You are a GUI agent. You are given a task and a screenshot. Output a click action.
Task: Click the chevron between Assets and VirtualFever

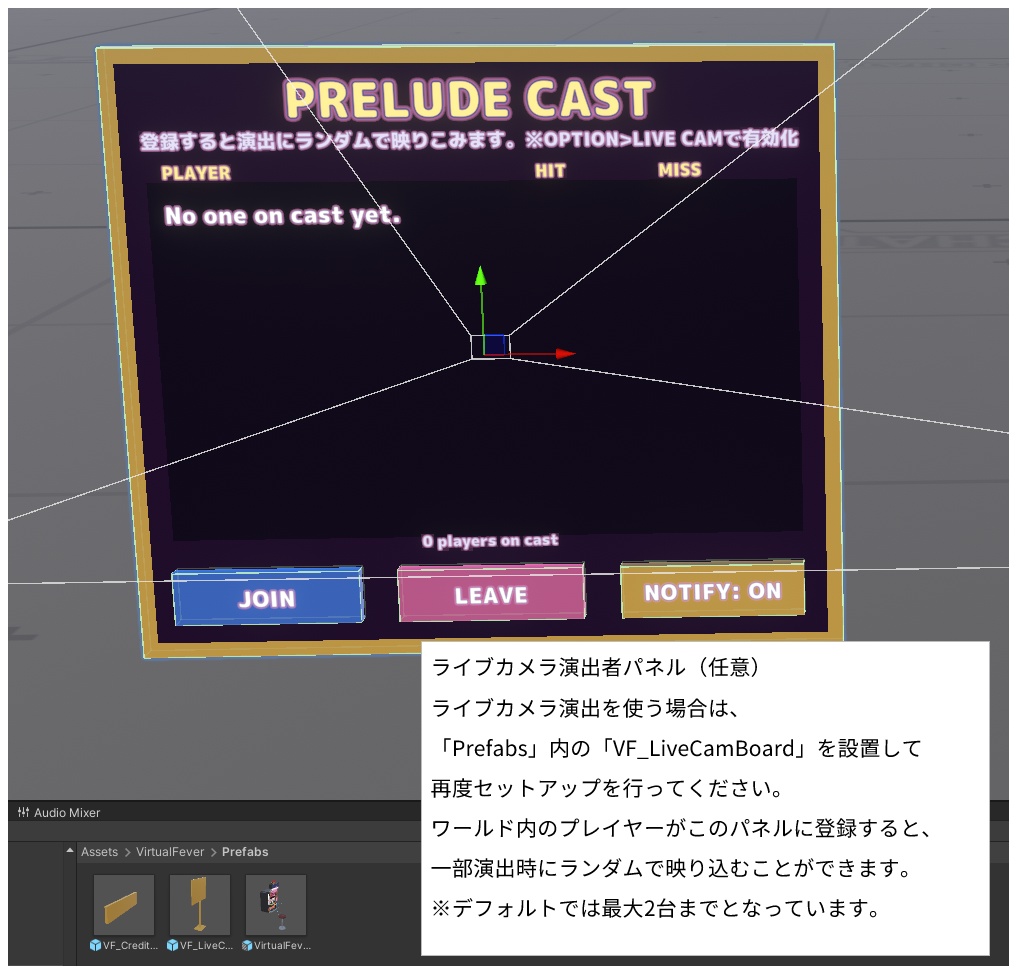(x=127, y=852)
